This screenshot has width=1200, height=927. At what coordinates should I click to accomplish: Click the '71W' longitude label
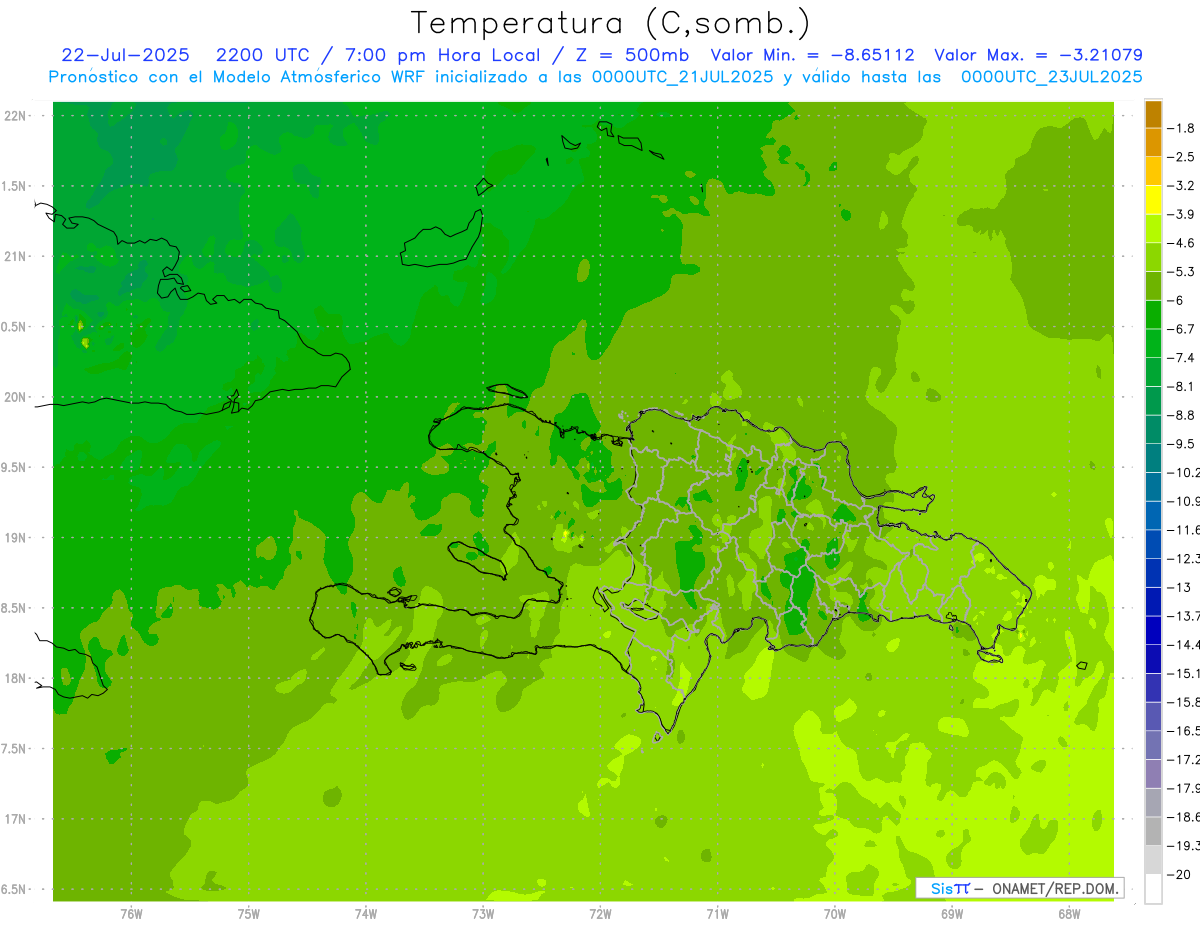[717, 914]
